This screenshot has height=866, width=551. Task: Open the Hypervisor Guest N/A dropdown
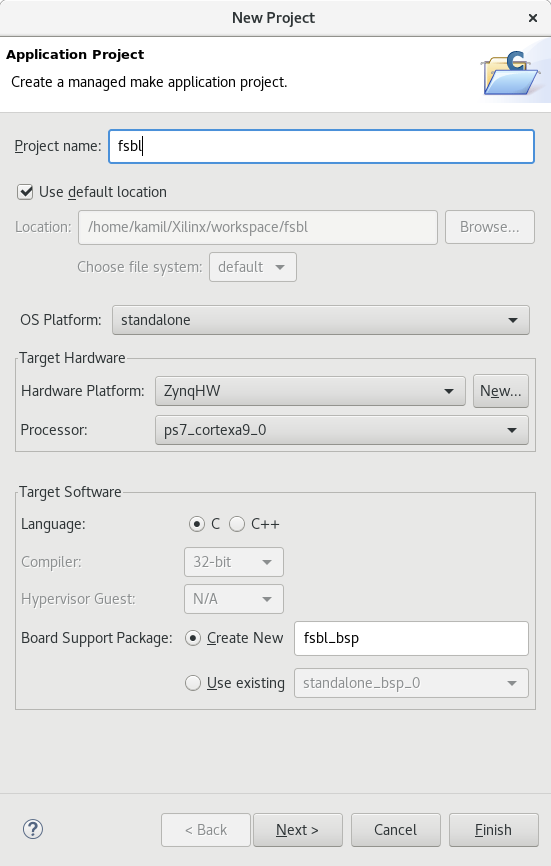pos(234,599)
